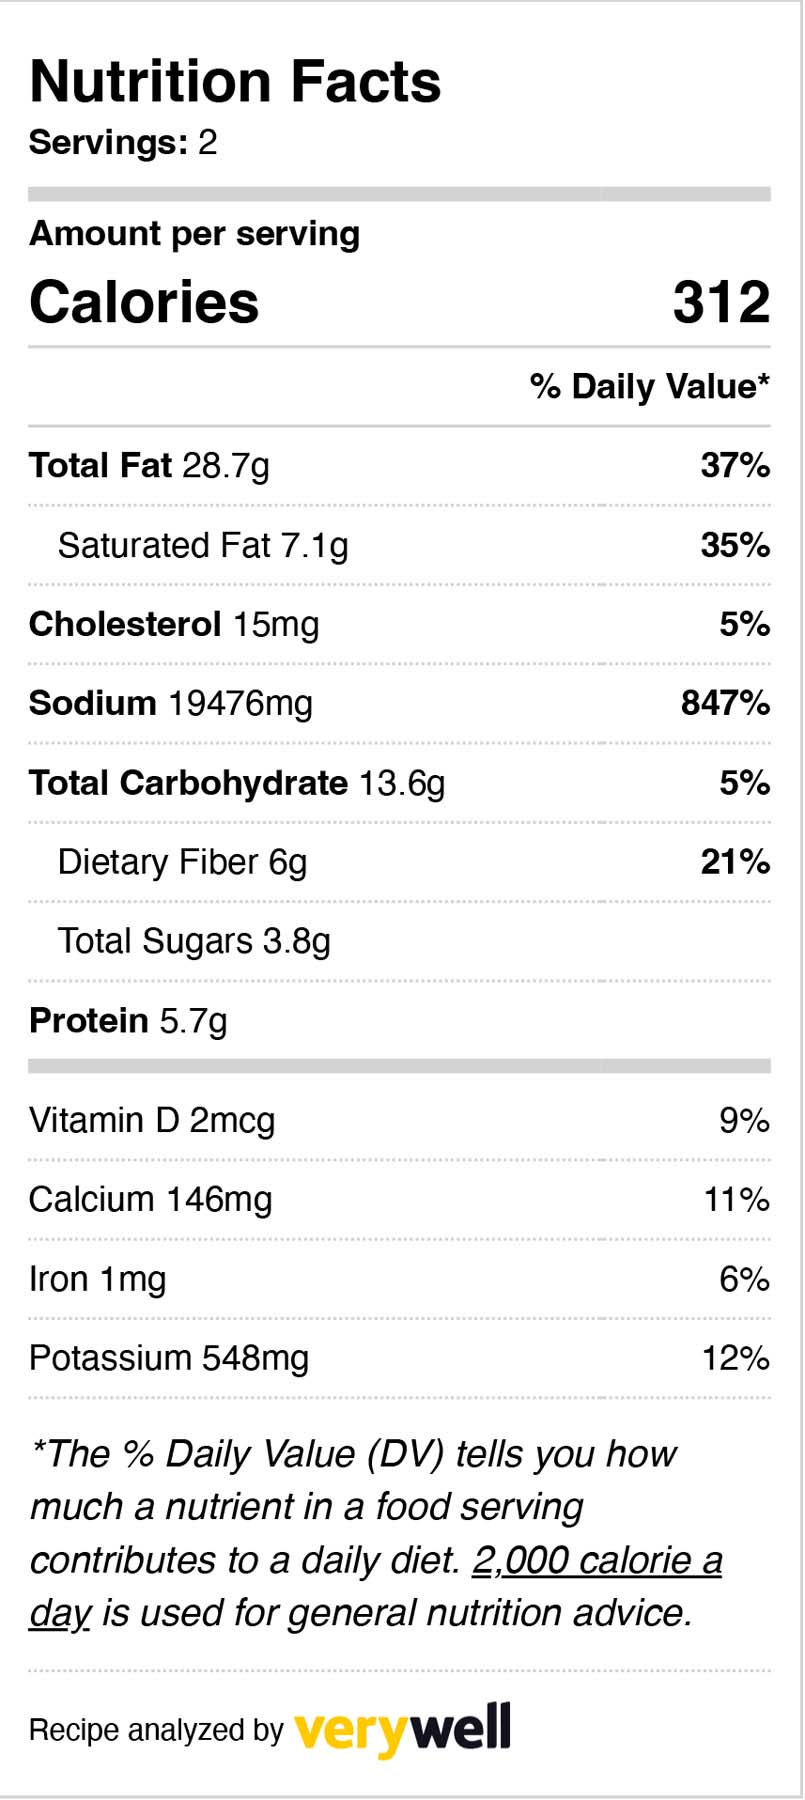This screenshot has width=805, height=1800.
Task: Click the Sodium 19476mg entry
Action: pos(171,704)
